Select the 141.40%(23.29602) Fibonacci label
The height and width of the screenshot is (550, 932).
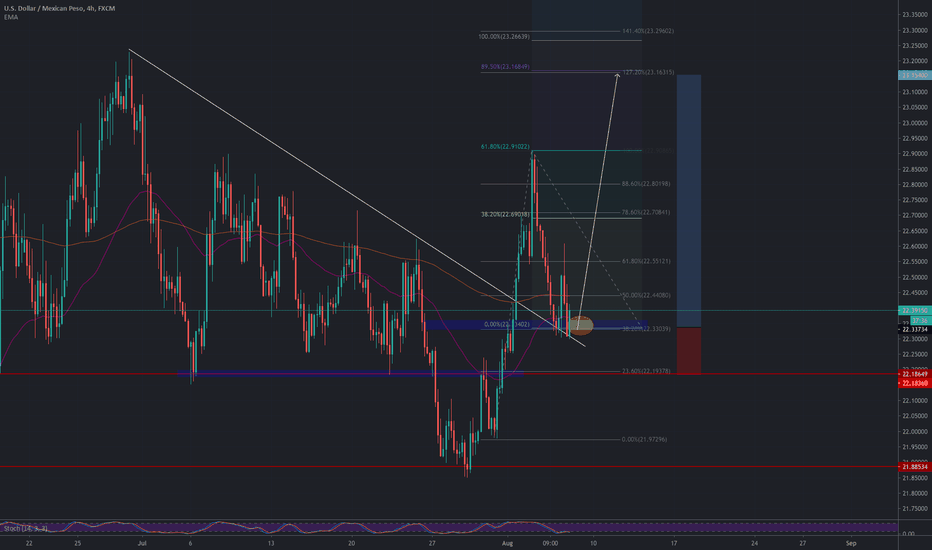[648, 31]
